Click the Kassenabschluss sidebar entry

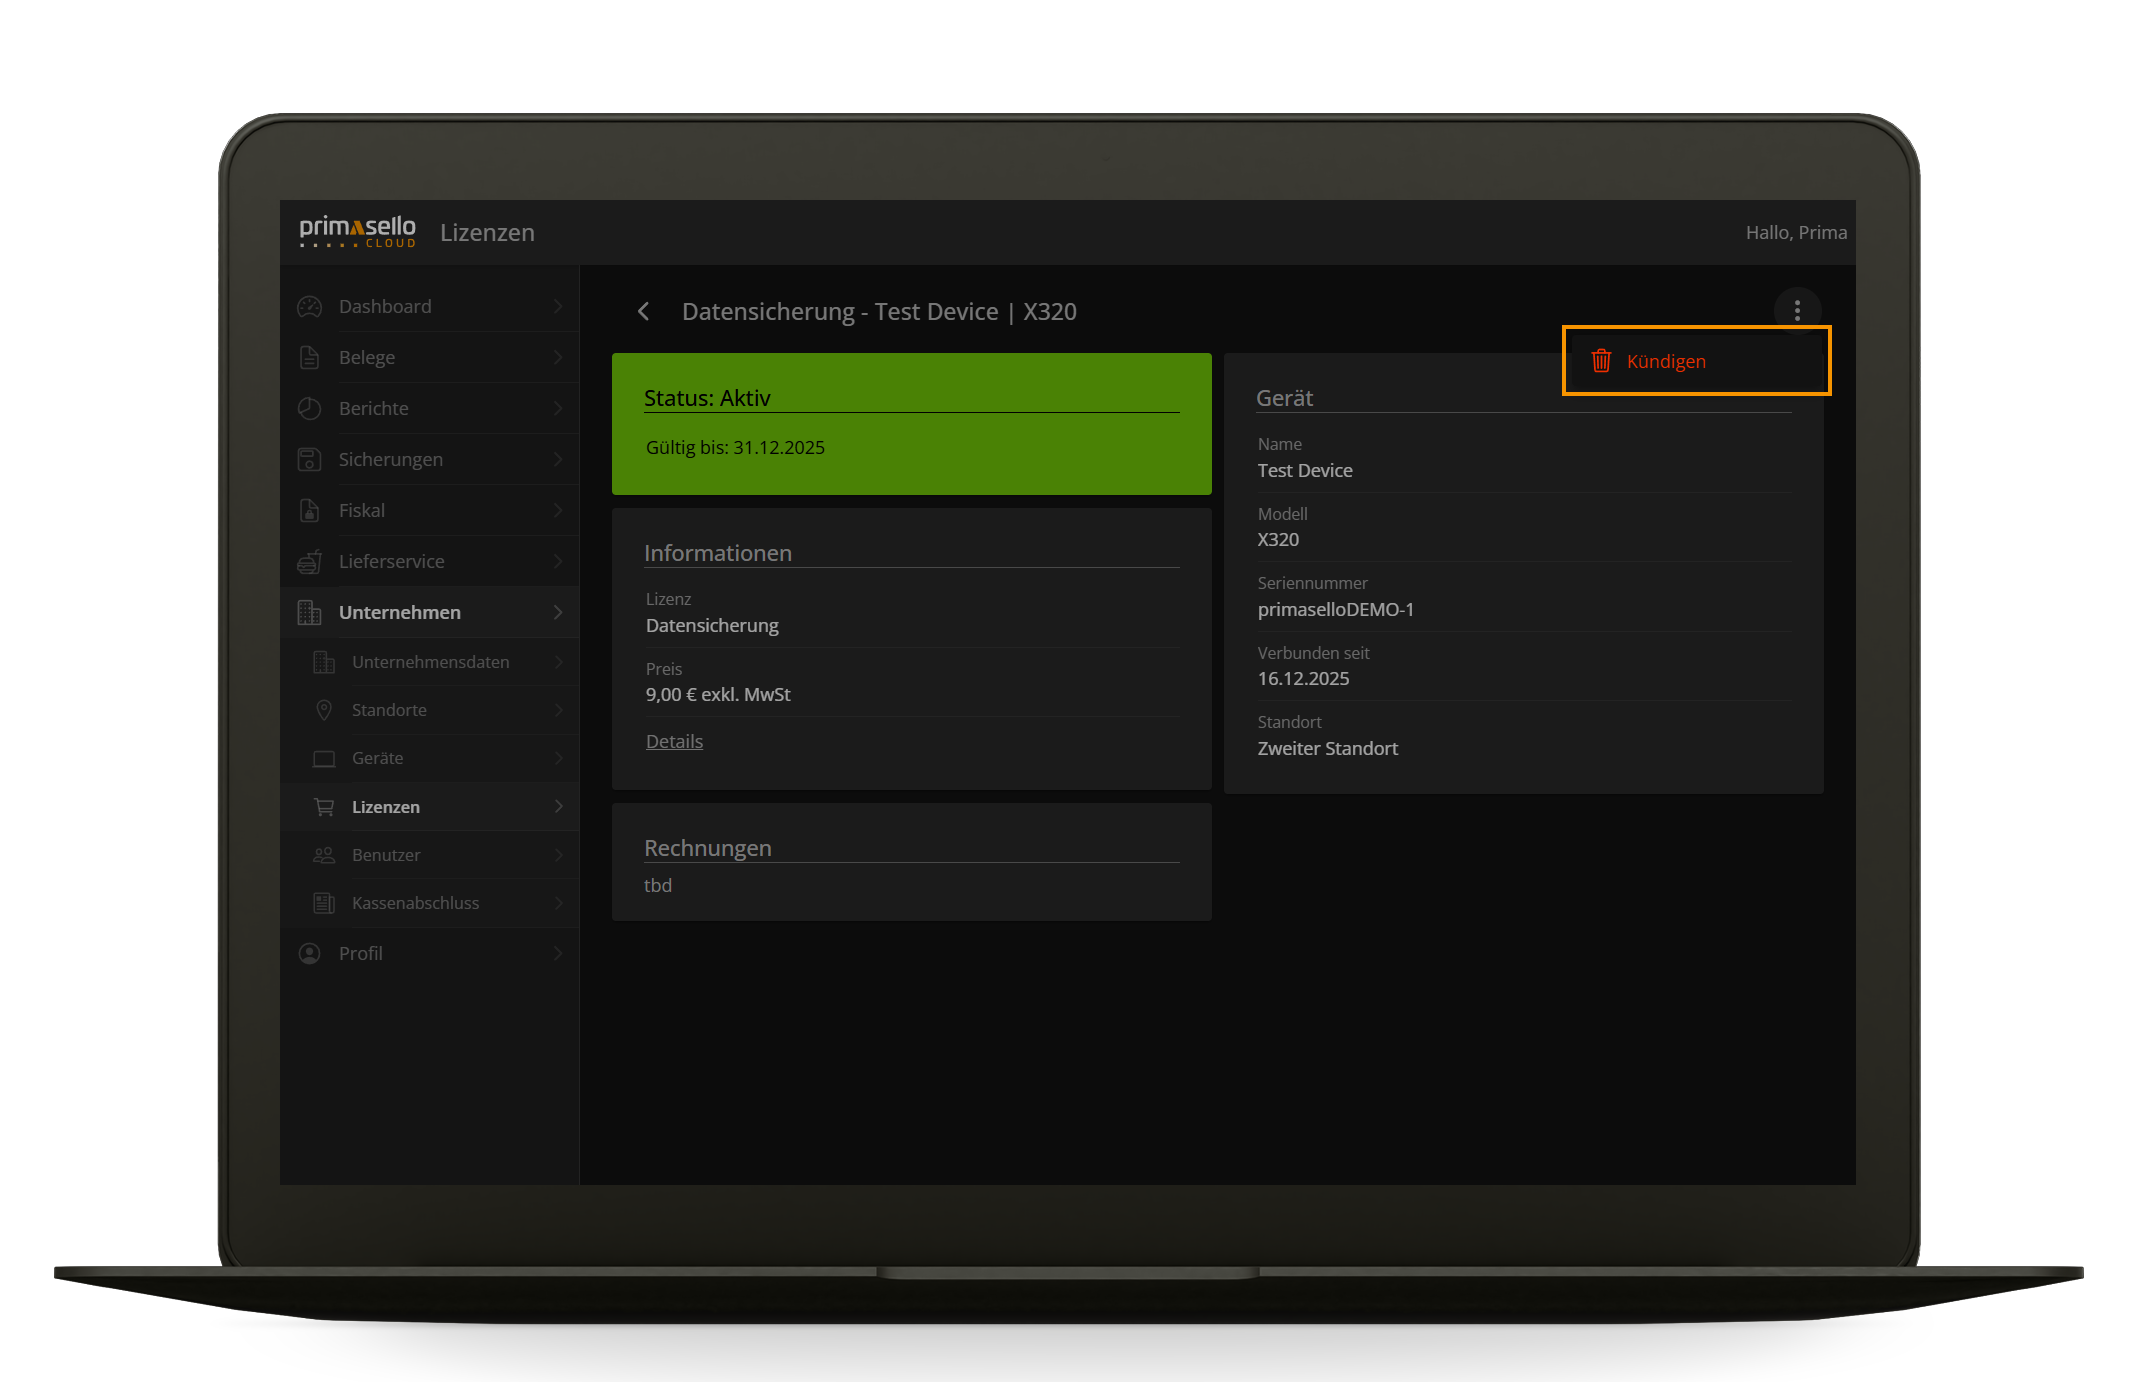point(414,903)
